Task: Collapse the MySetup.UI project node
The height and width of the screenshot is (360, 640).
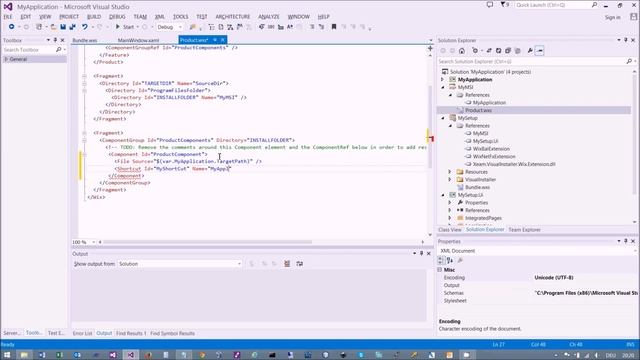Action: pyautogui.click(x=442, y=195)
